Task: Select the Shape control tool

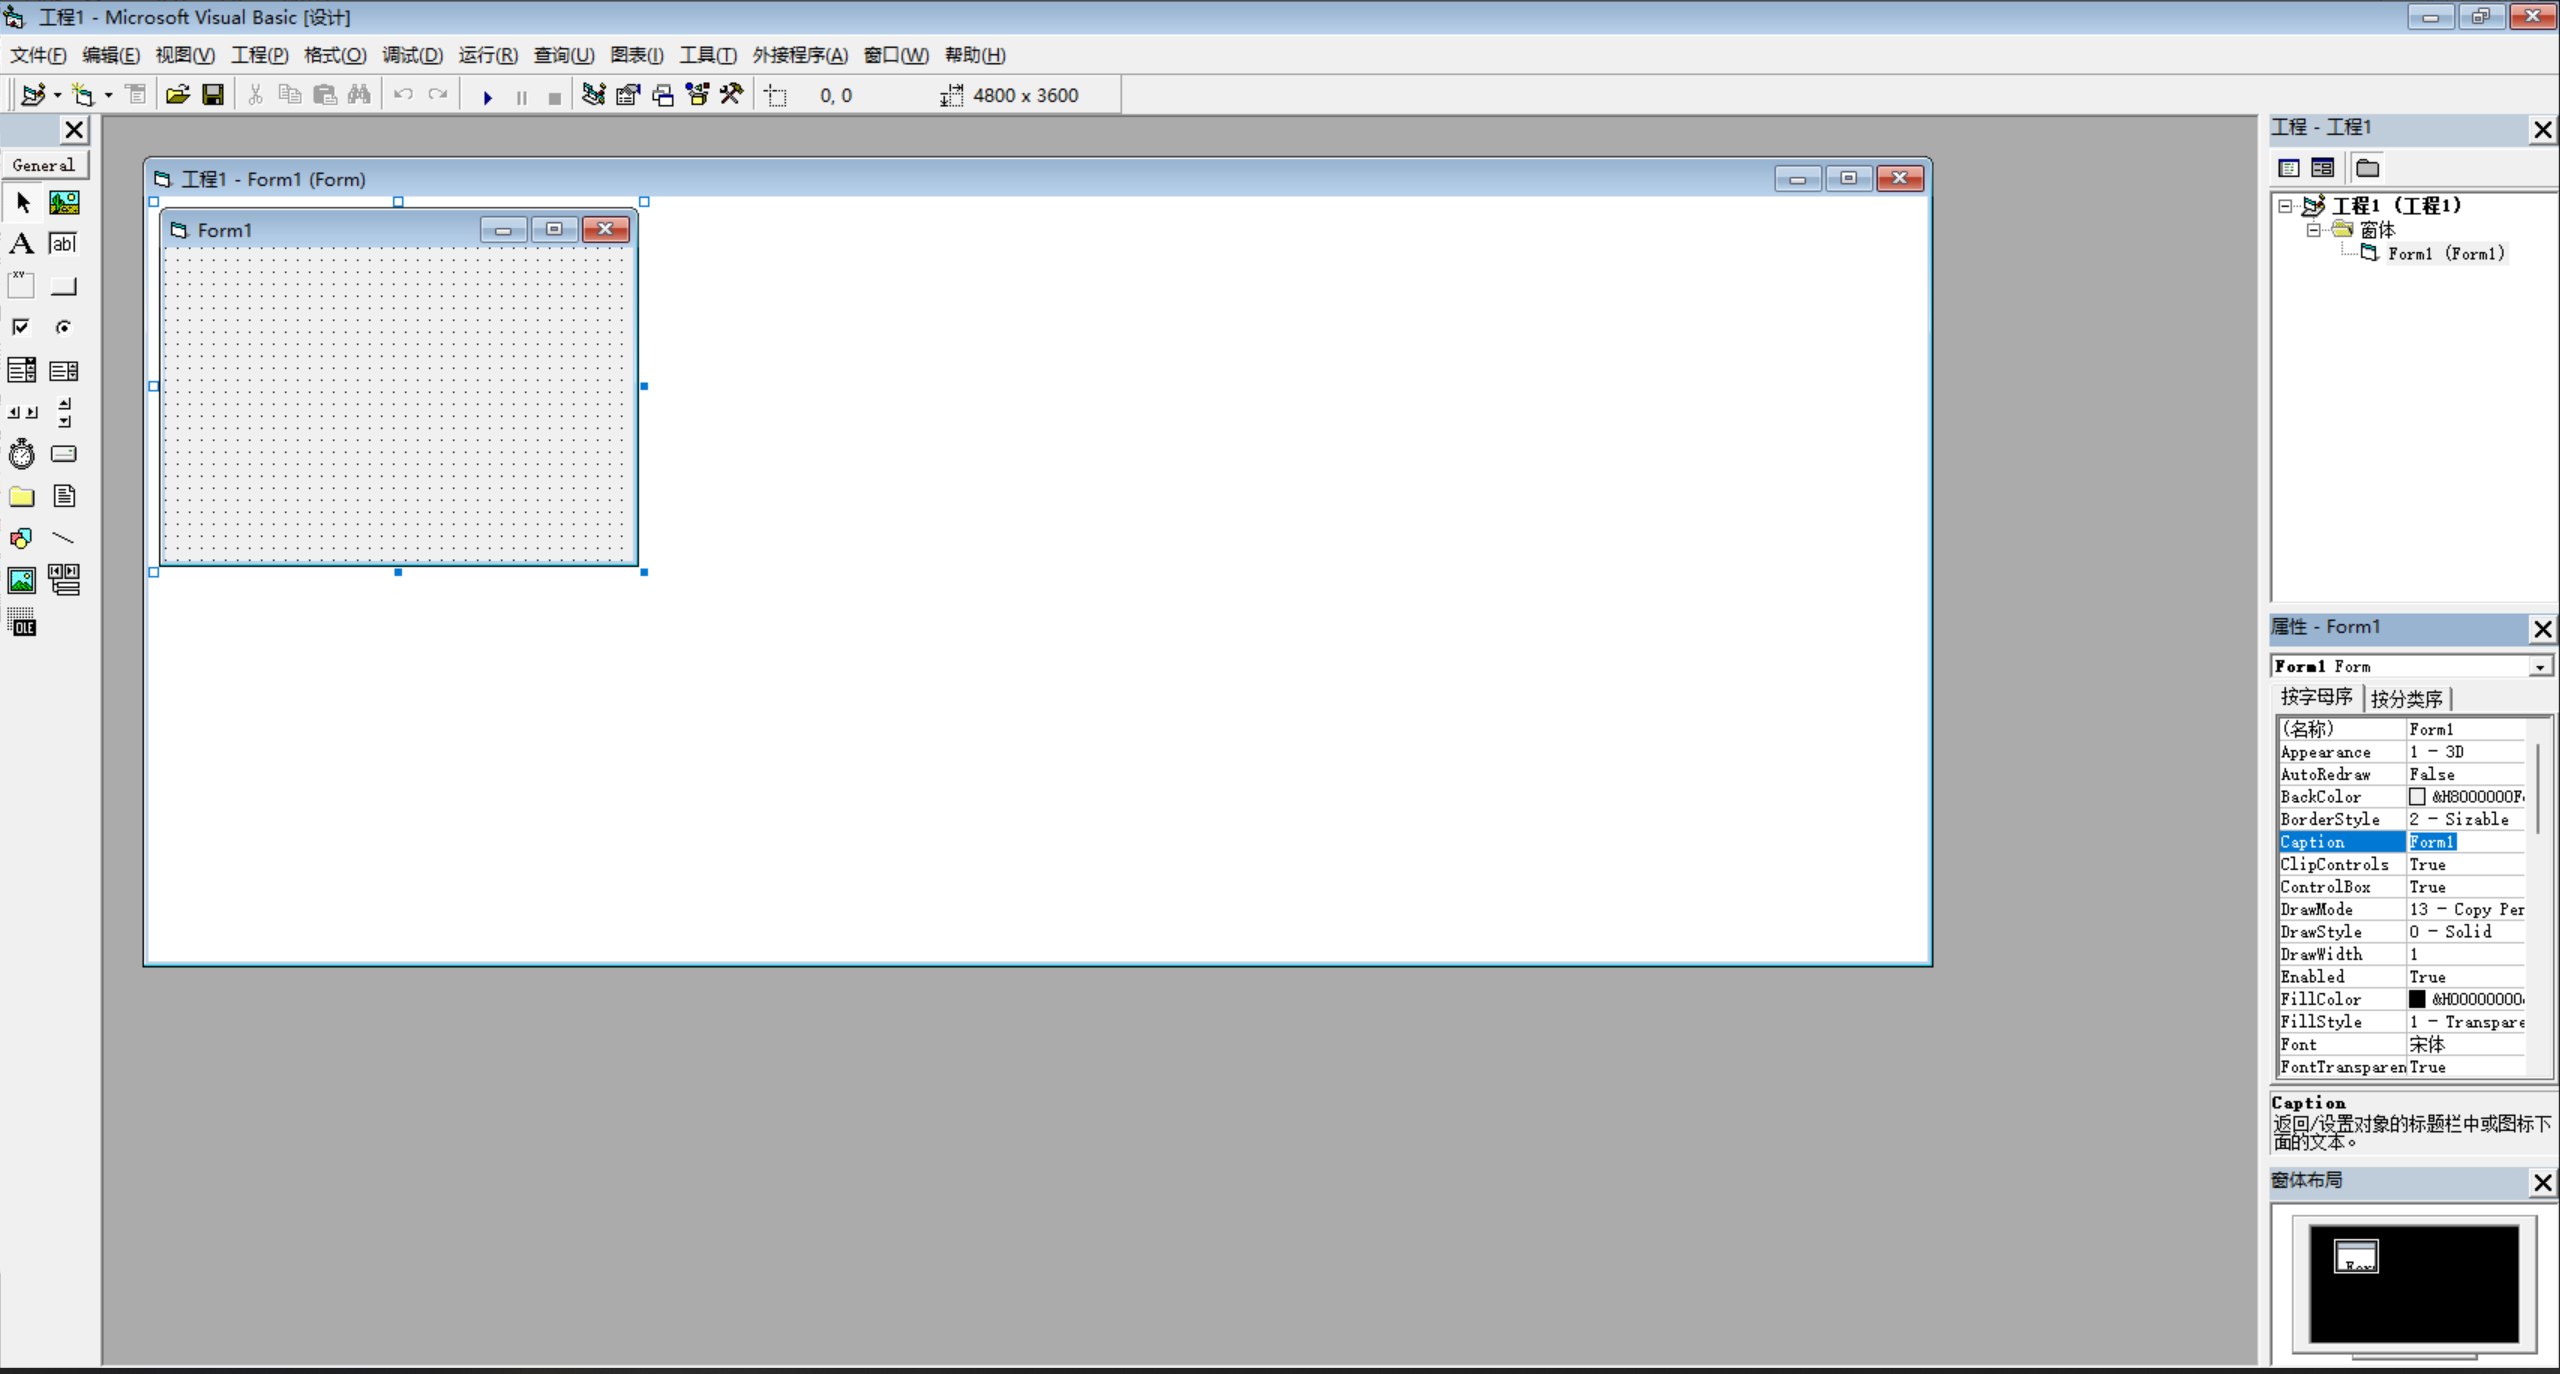Action: [x=22, y=538]
